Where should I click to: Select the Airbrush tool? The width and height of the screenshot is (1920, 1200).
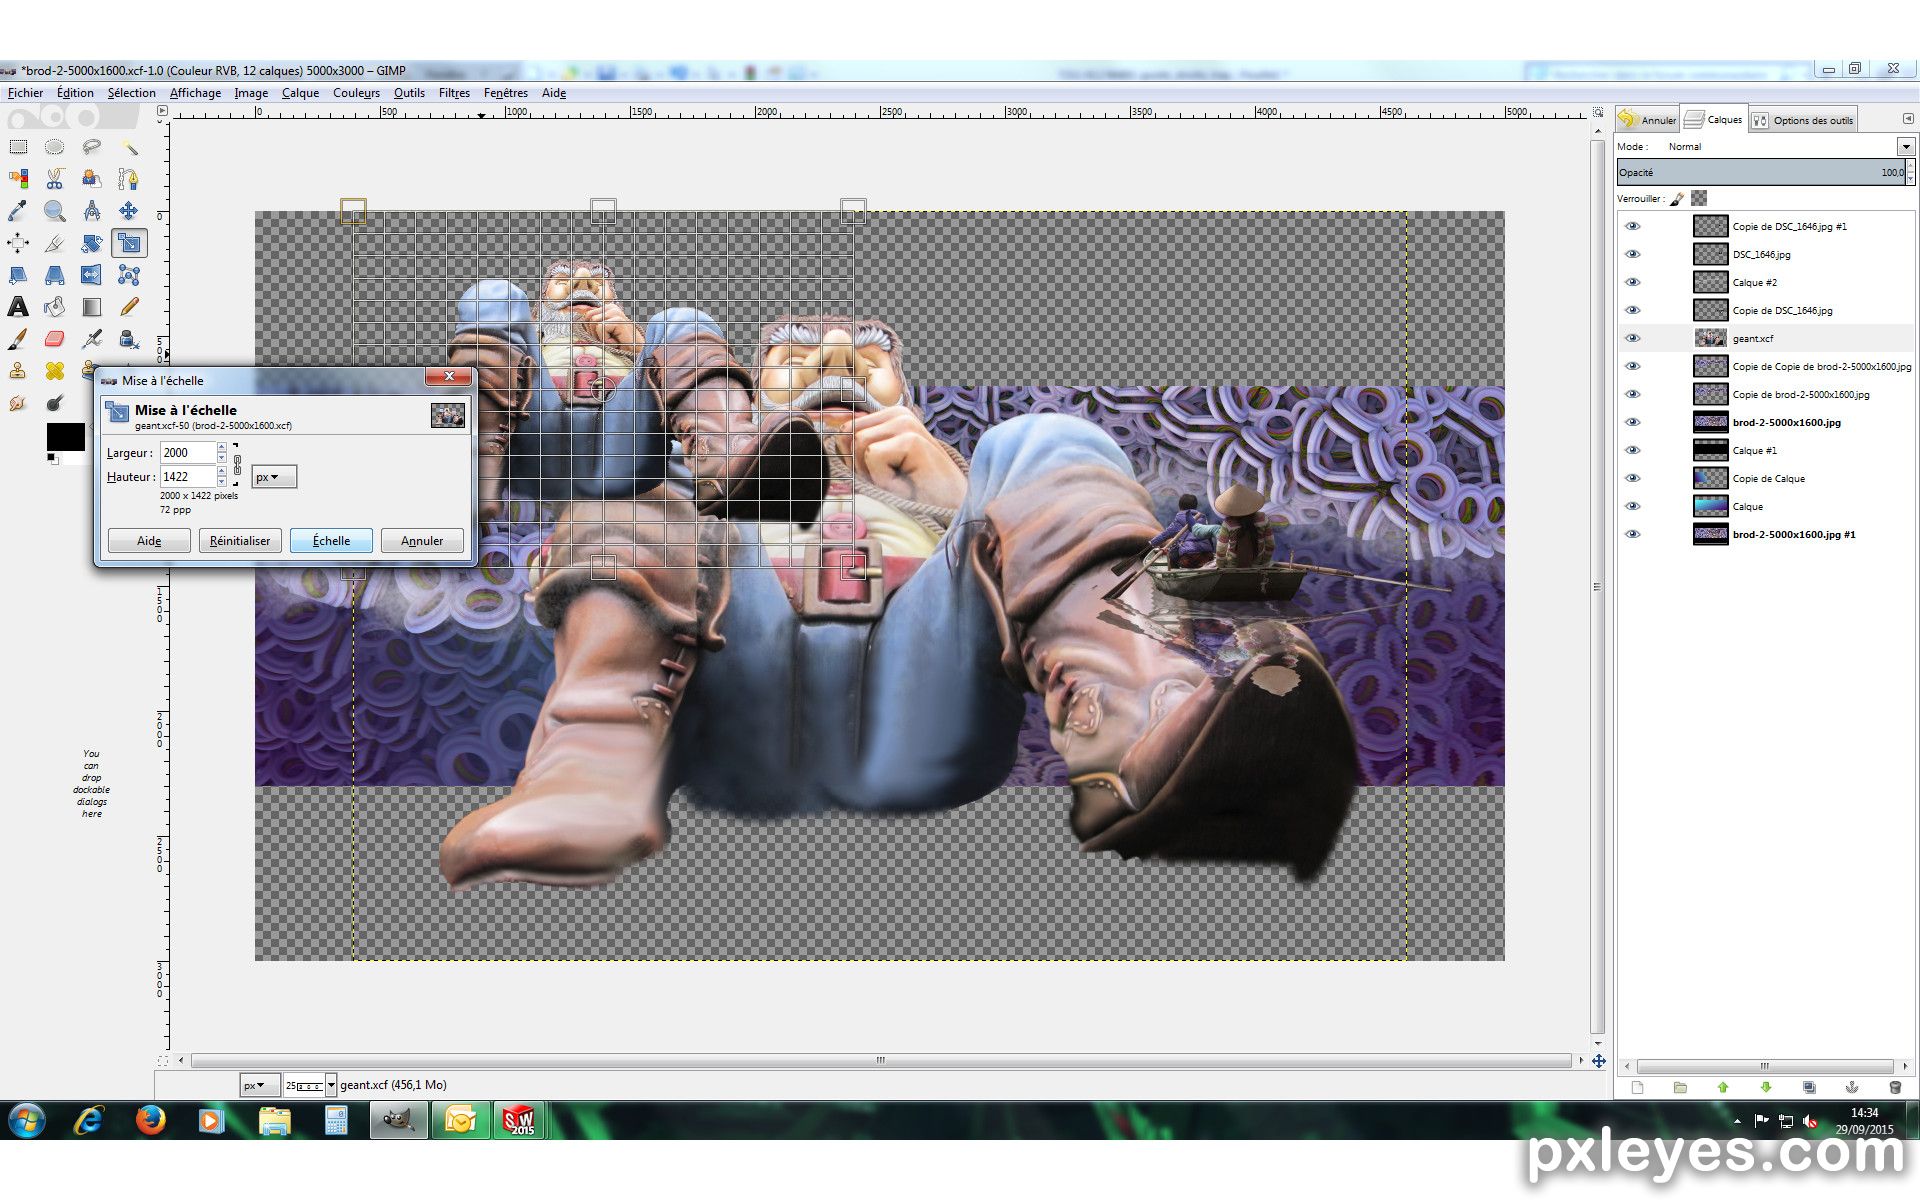(x=92, y=339)
